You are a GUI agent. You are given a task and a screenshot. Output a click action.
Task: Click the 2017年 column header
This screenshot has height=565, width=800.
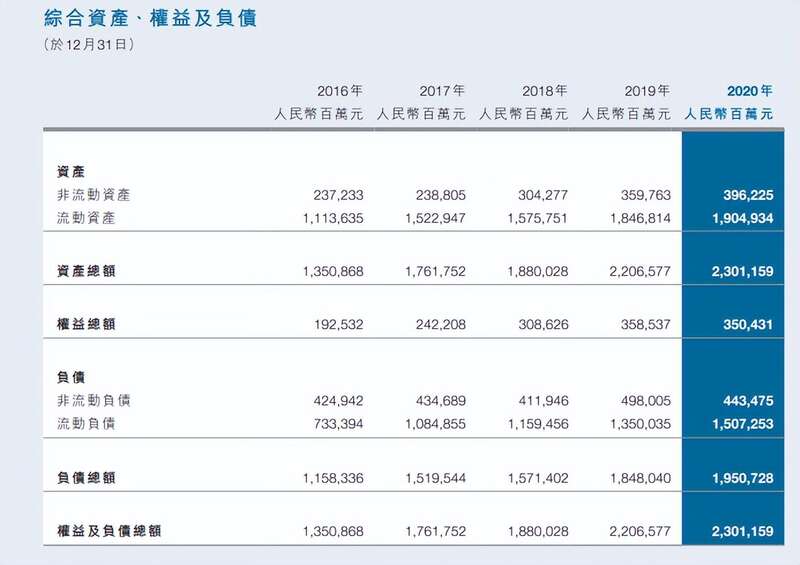(442, 91)
